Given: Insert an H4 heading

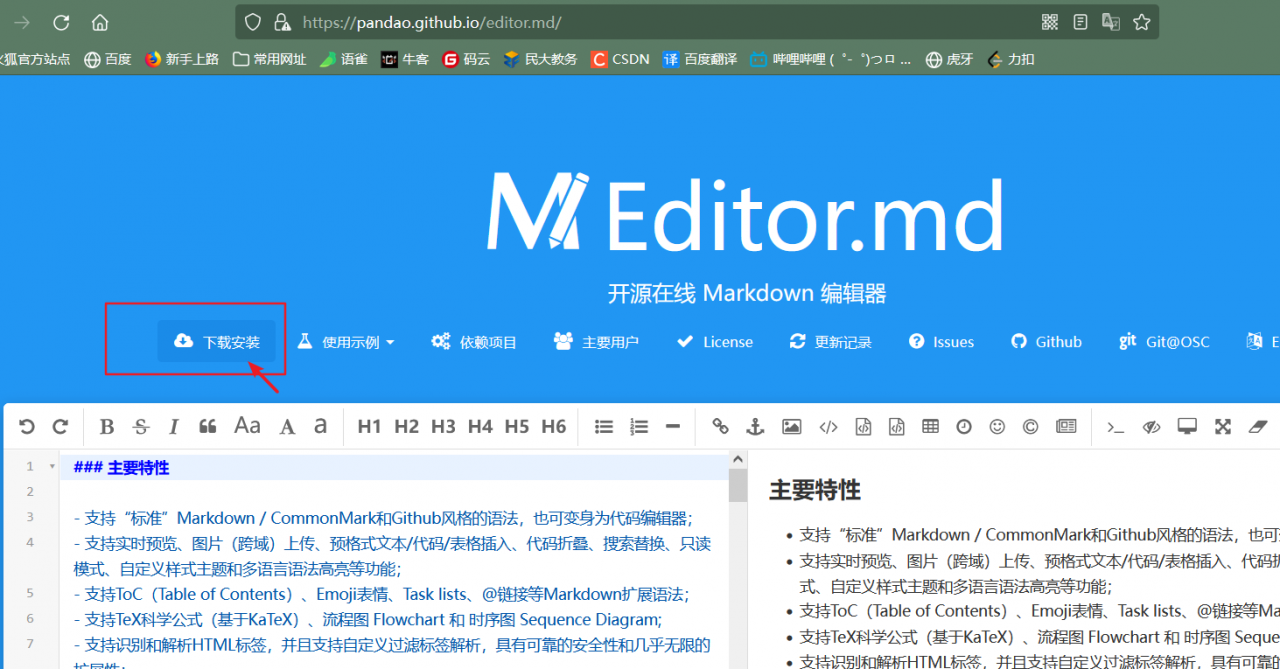Looking at the screenshot, I should point(480,427).
